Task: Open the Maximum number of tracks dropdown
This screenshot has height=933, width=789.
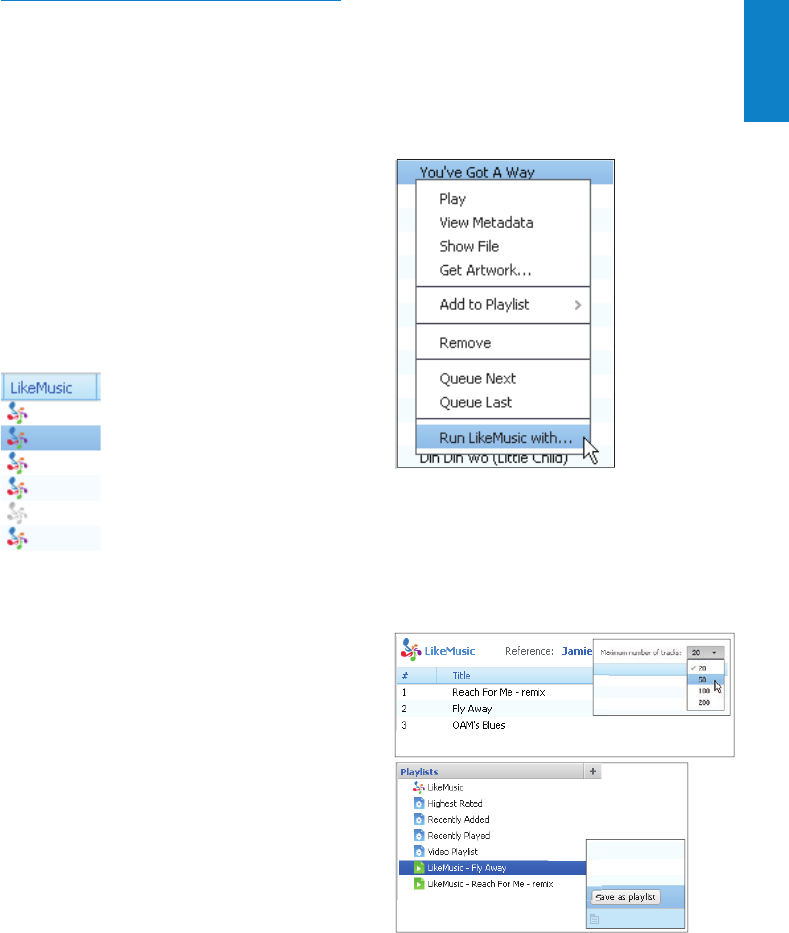Action: coord(705,652)
